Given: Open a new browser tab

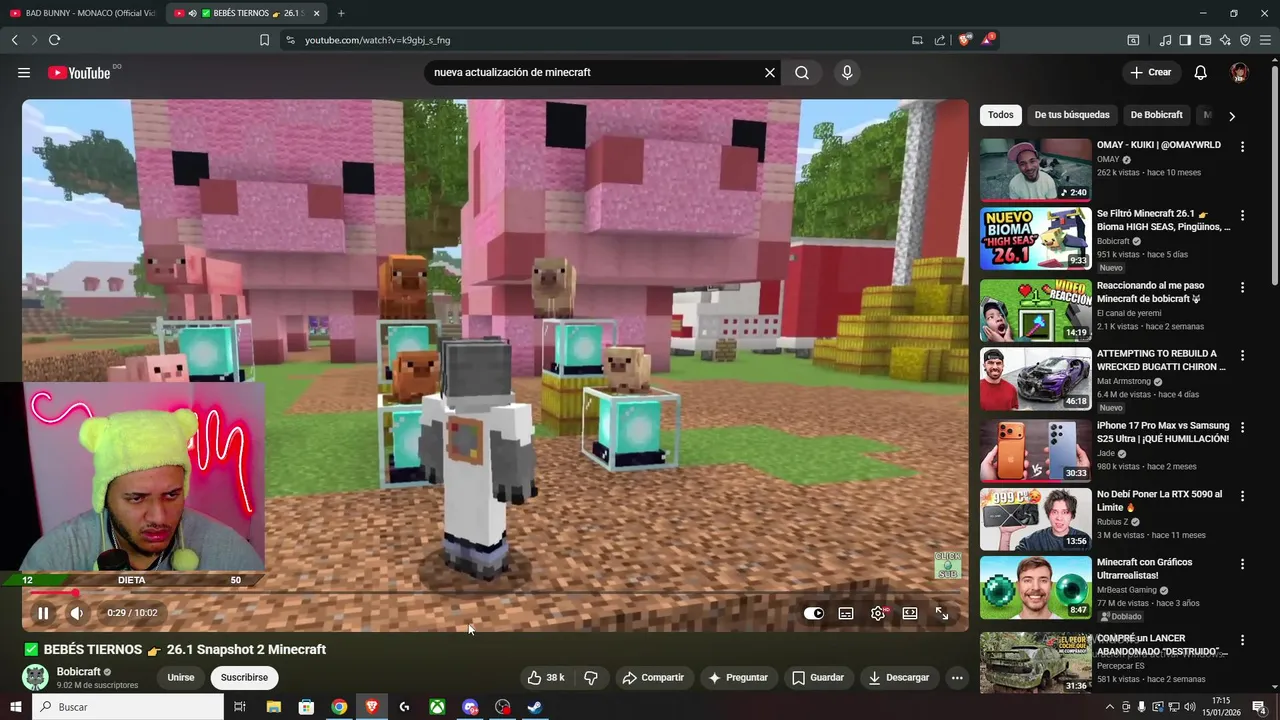Looking at the screenshot, I should [x=341, y=13].
